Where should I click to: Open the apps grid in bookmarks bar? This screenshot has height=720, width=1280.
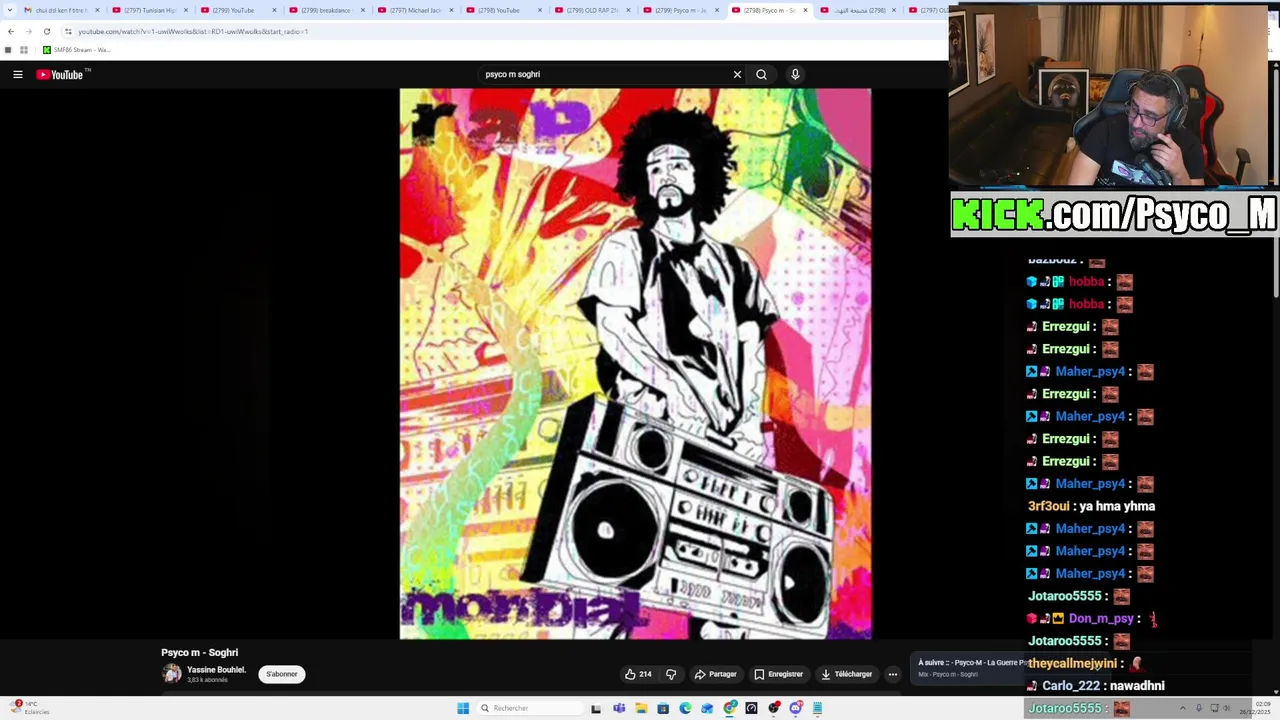23,49
